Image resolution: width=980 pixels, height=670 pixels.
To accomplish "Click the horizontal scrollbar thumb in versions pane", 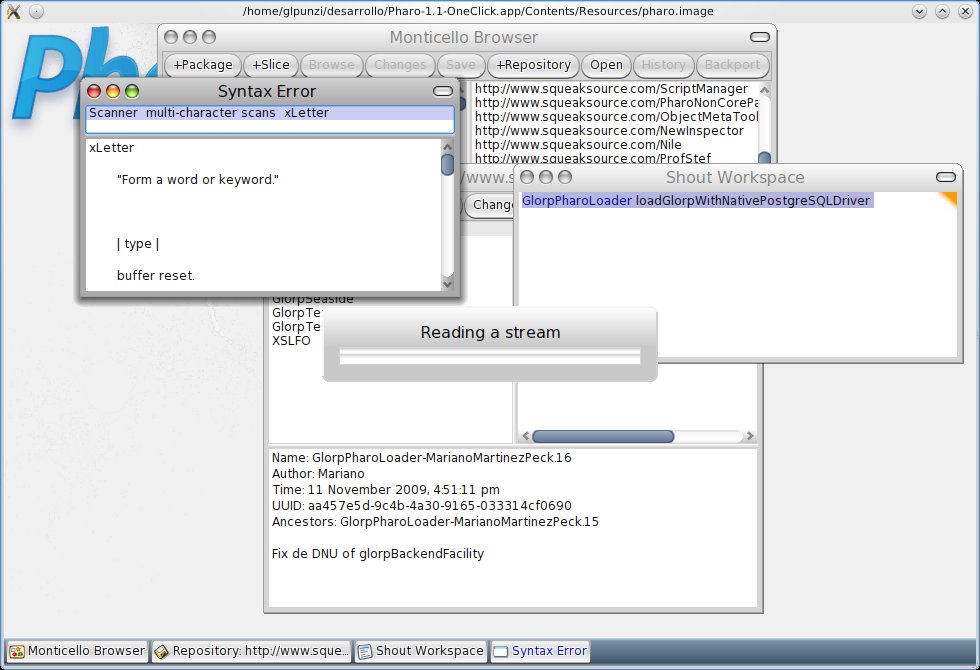I will tap(603, 436).
